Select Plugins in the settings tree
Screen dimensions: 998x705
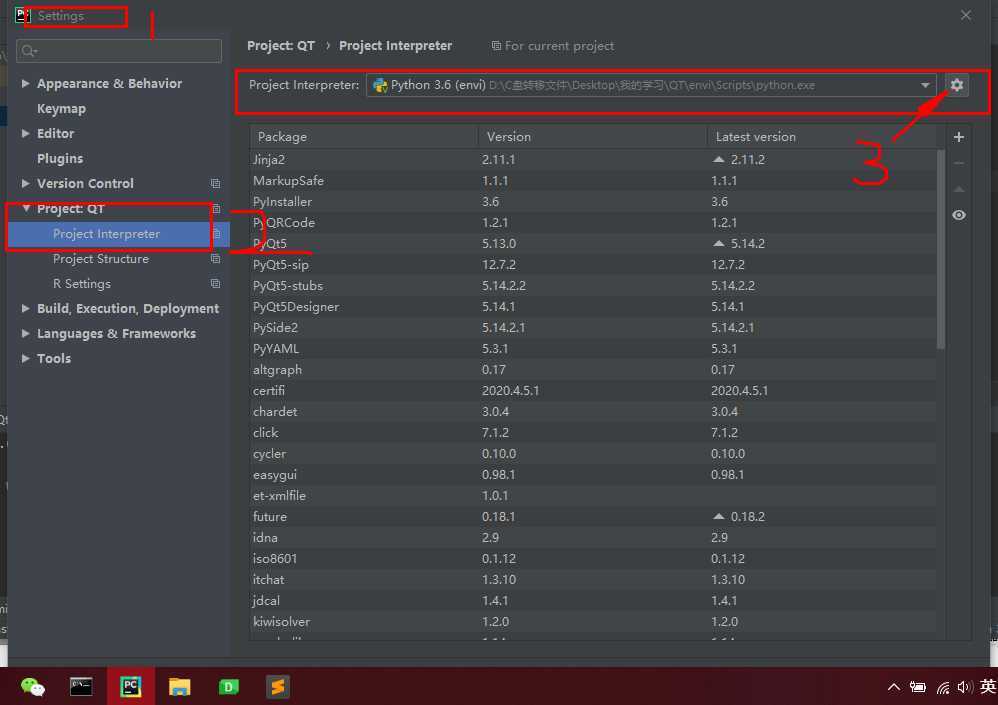[x=60, y=158]
